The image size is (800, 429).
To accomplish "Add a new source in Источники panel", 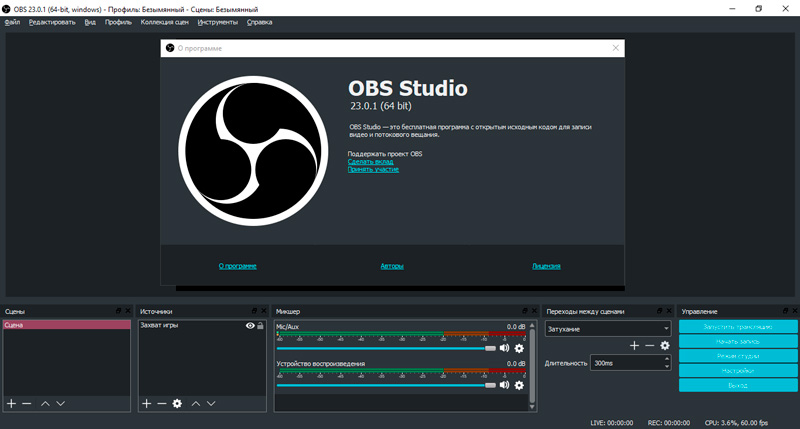I will (x=146, y=403).
